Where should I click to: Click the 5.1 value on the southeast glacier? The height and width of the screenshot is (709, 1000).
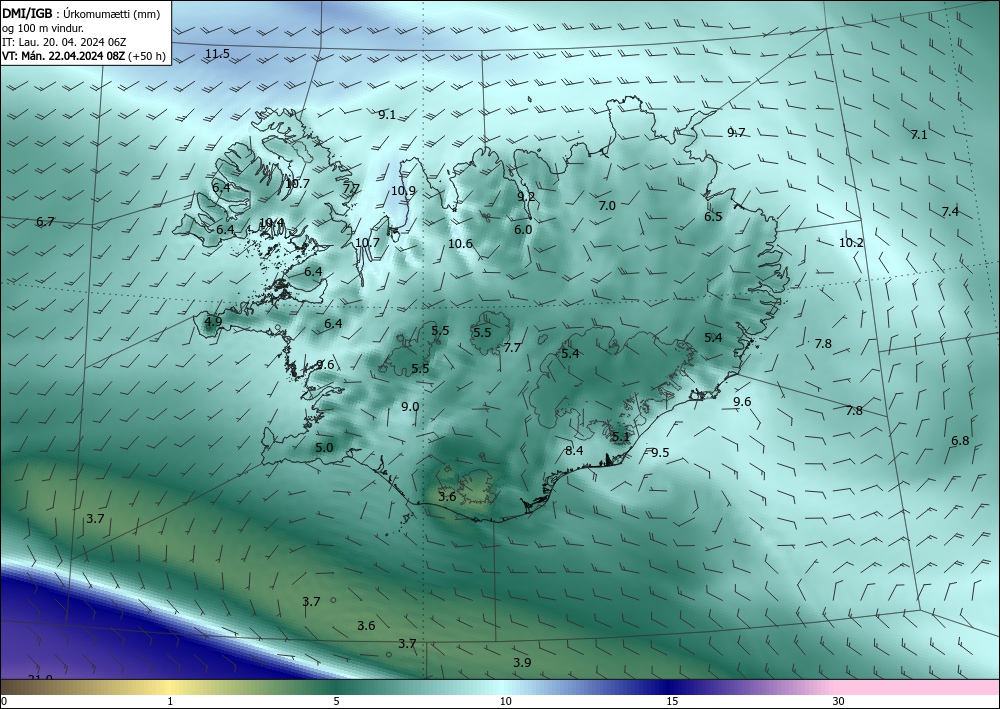621,437
